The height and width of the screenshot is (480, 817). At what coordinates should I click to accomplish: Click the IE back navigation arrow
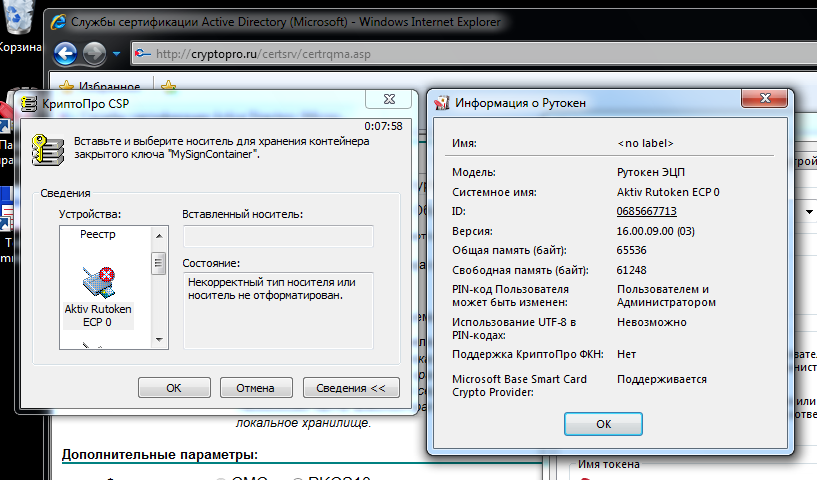[x=66, y=53]
